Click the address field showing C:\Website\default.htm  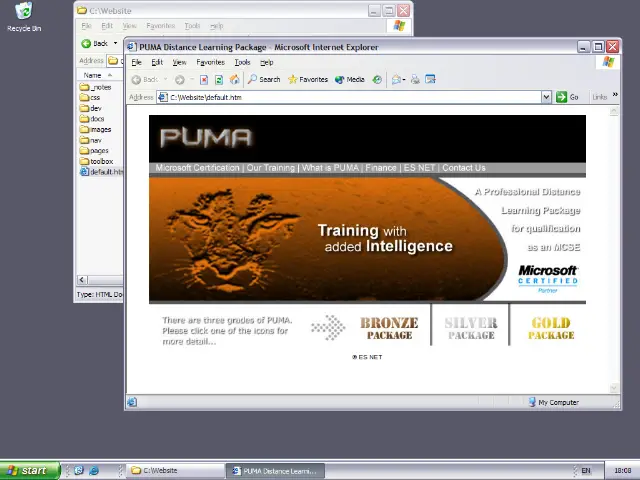(x=349, y=97)
